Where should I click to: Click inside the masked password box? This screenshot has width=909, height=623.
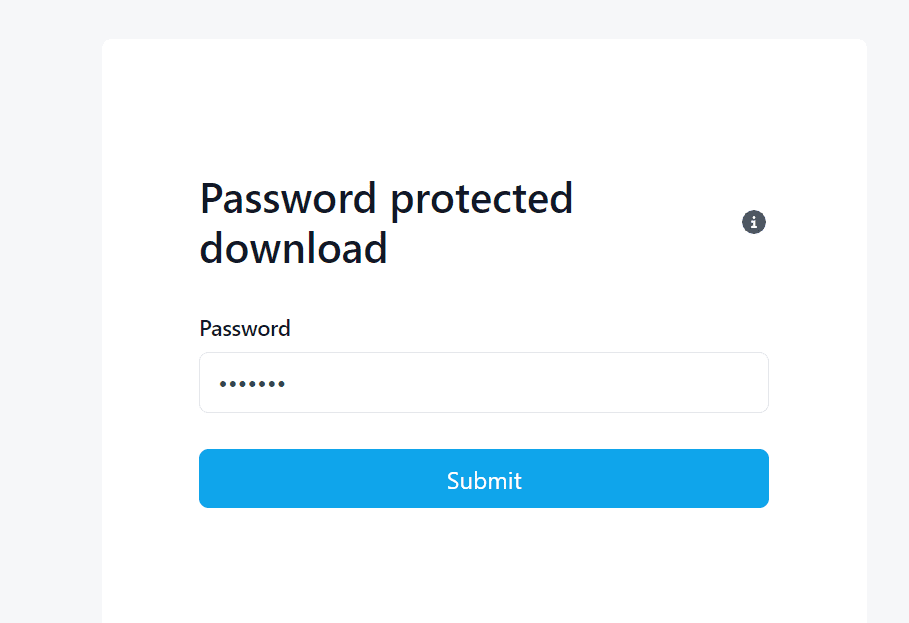click(484, 383)
